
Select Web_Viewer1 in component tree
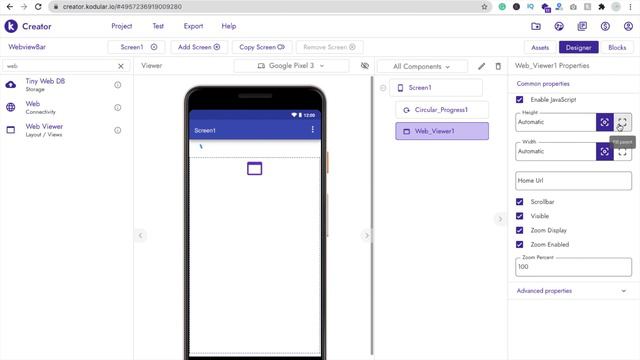click(442, 131)
